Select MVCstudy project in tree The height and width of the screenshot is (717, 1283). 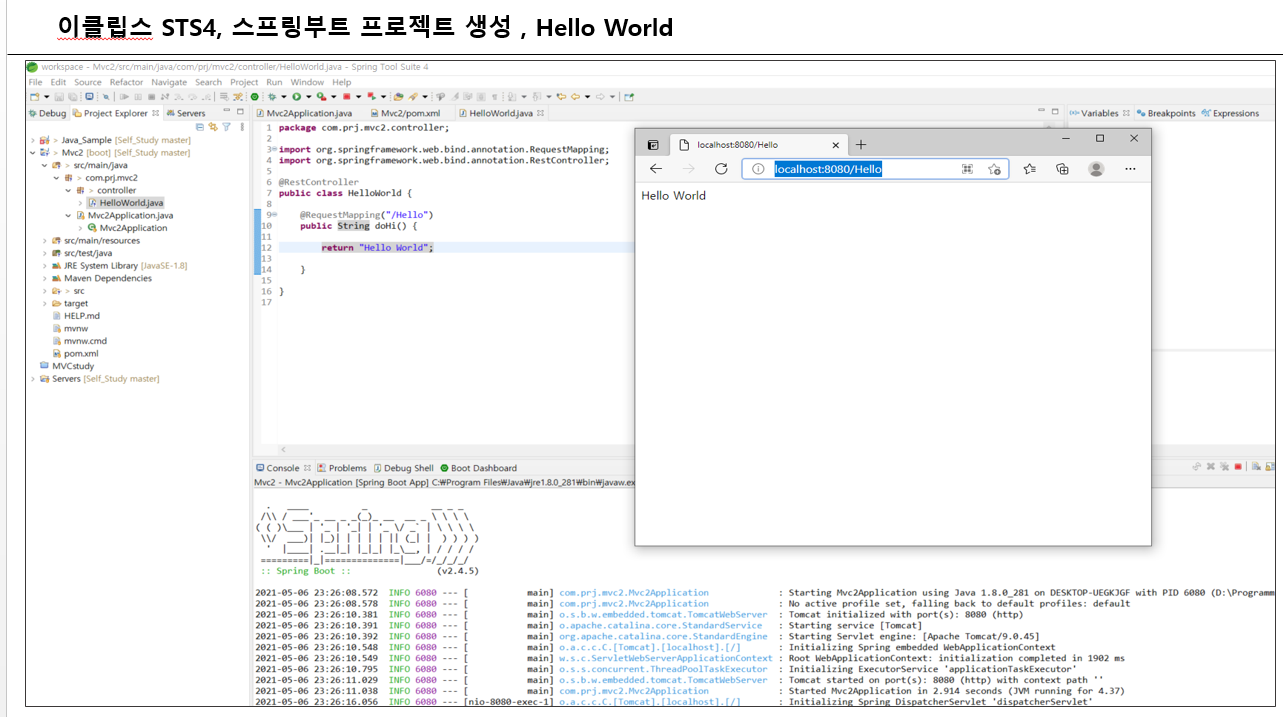[67, 366]
